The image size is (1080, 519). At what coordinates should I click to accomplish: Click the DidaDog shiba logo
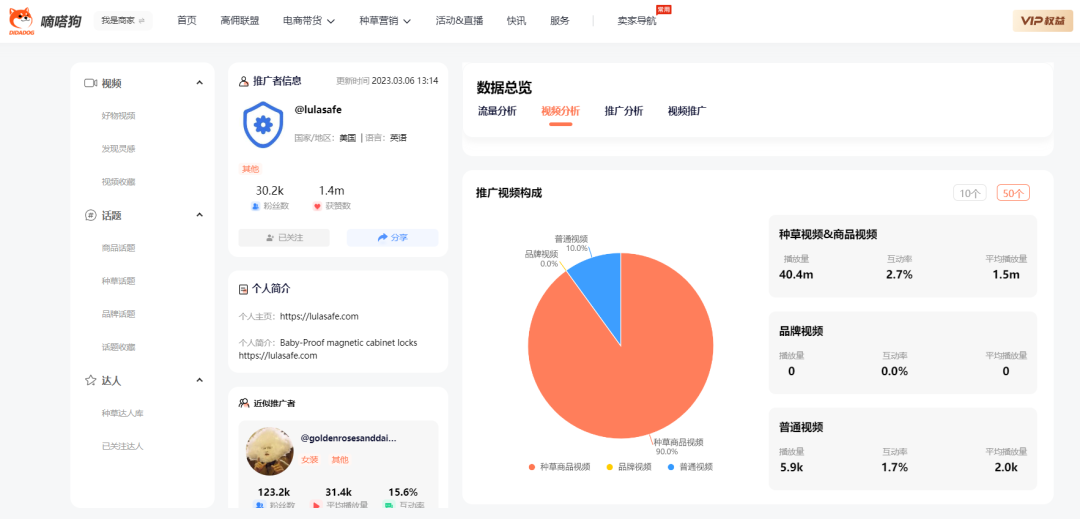21,21
